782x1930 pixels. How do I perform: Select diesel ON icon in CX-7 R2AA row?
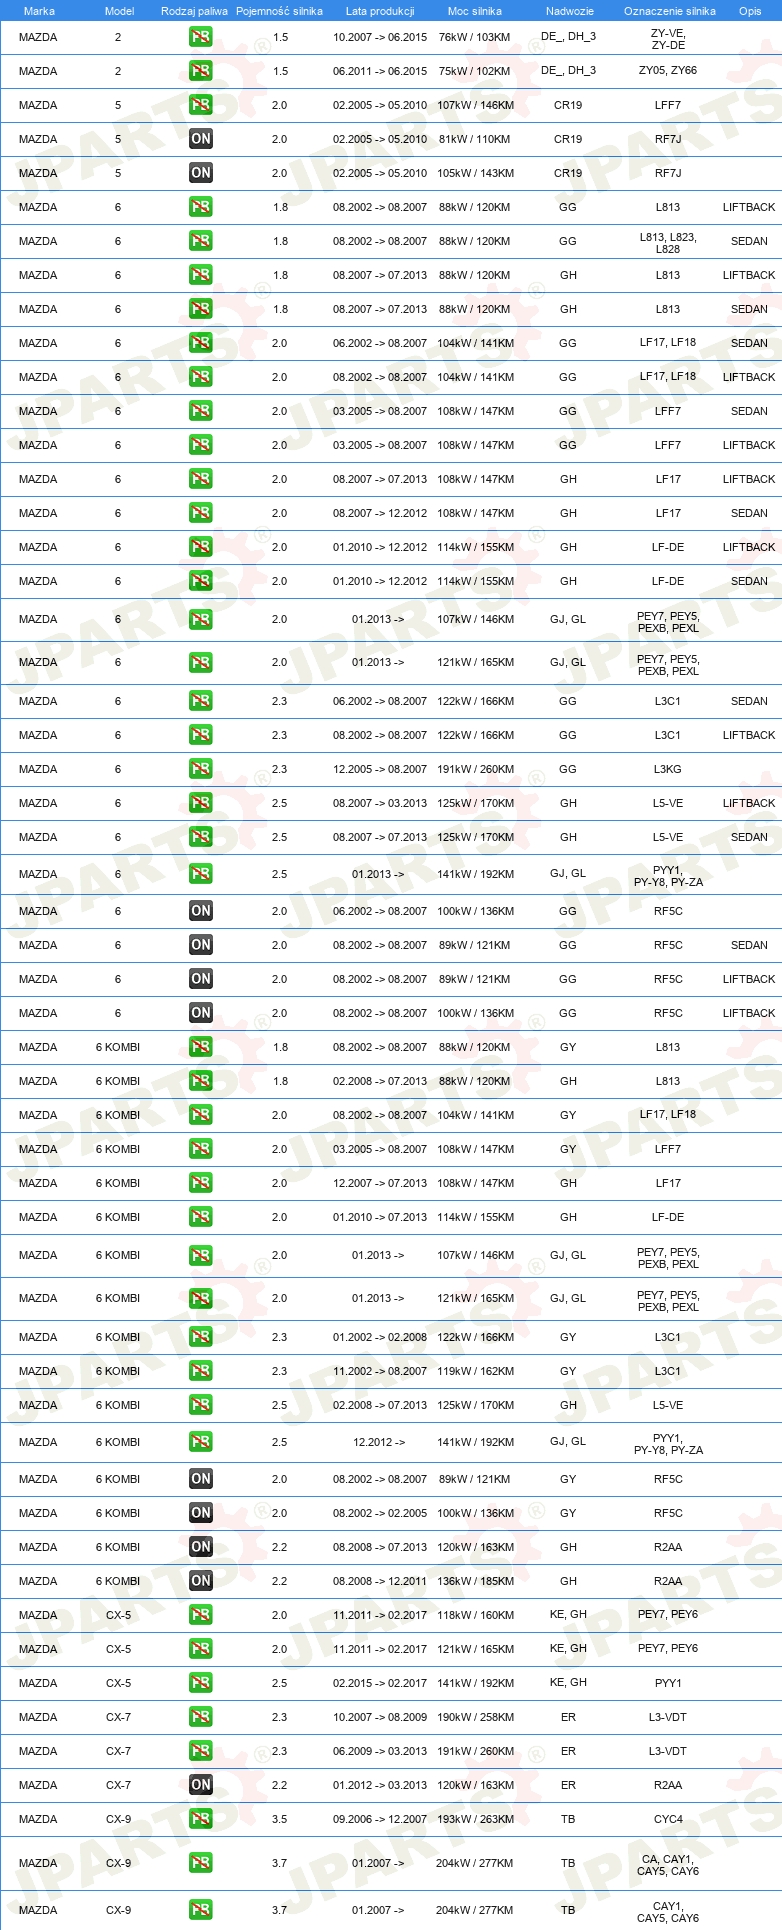pos(201,1785)
